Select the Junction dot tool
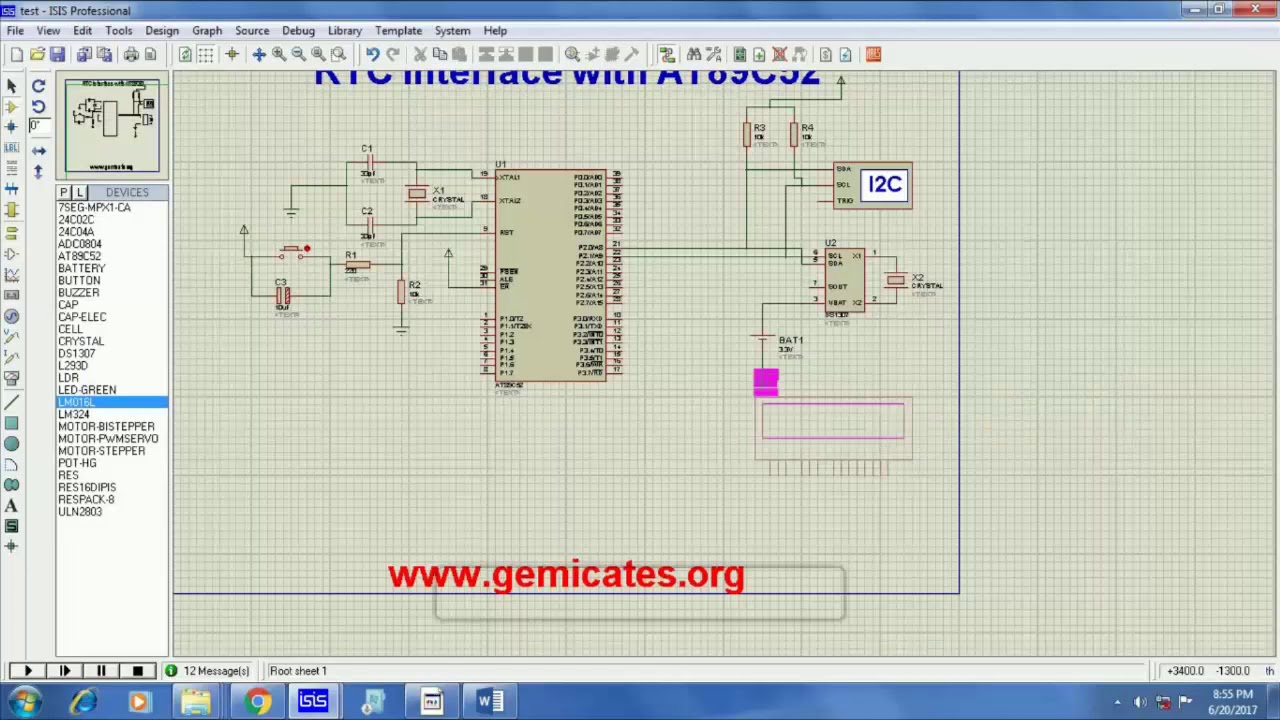Screen dimensions: 1280x720 pos(12,127)
